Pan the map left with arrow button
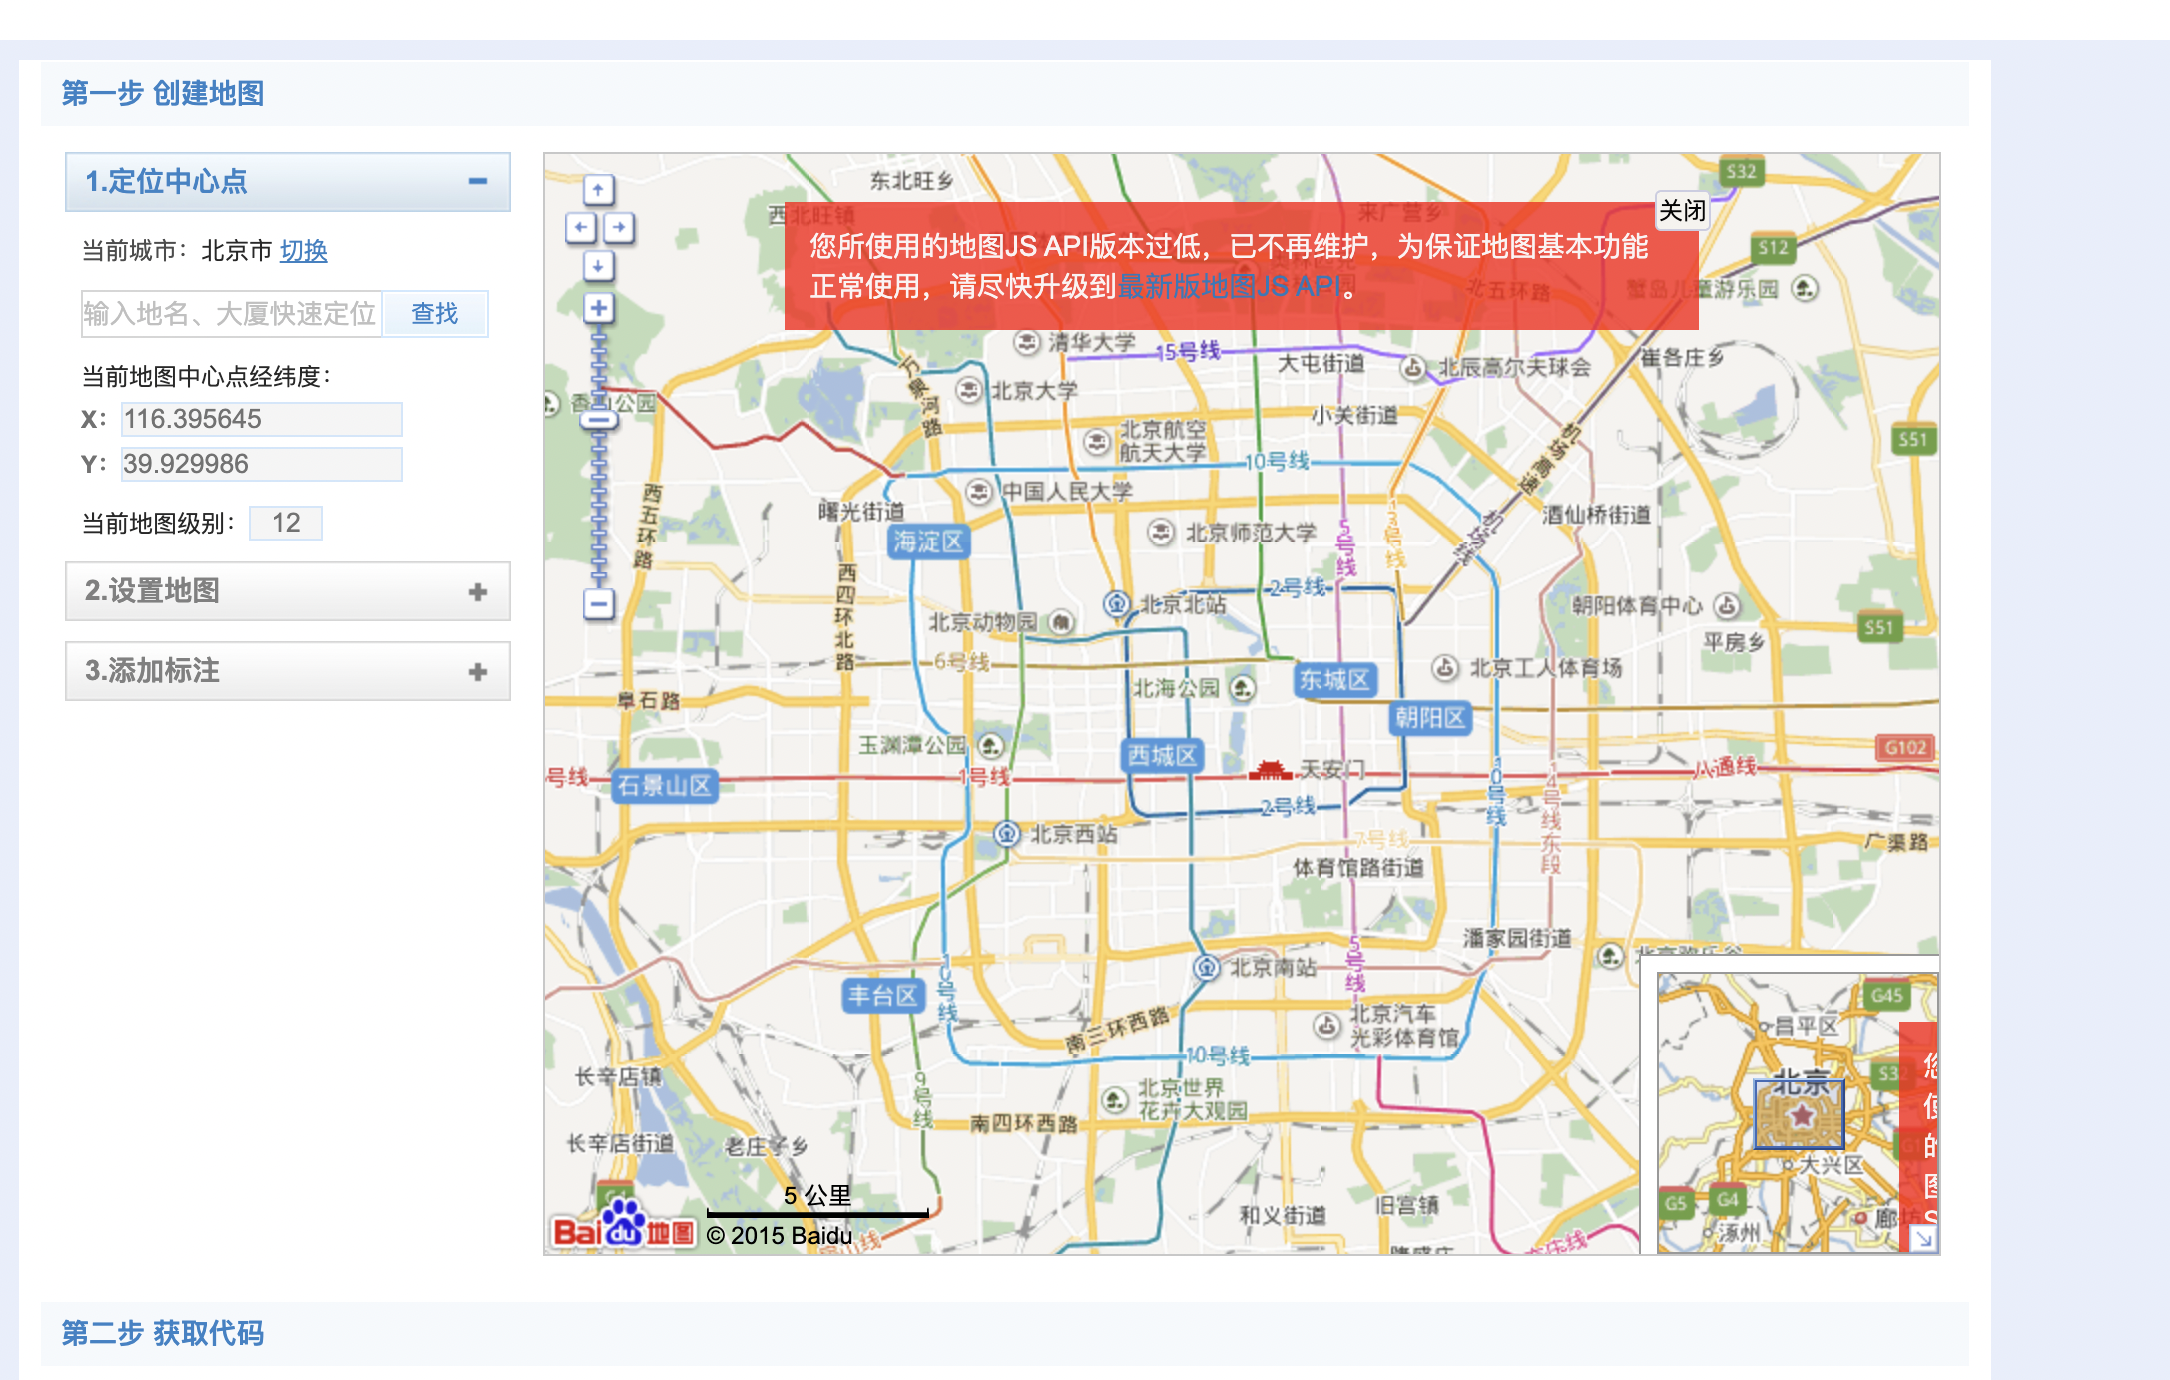Viewport: 2170px width, 1380px height. (x=580, y=228)
